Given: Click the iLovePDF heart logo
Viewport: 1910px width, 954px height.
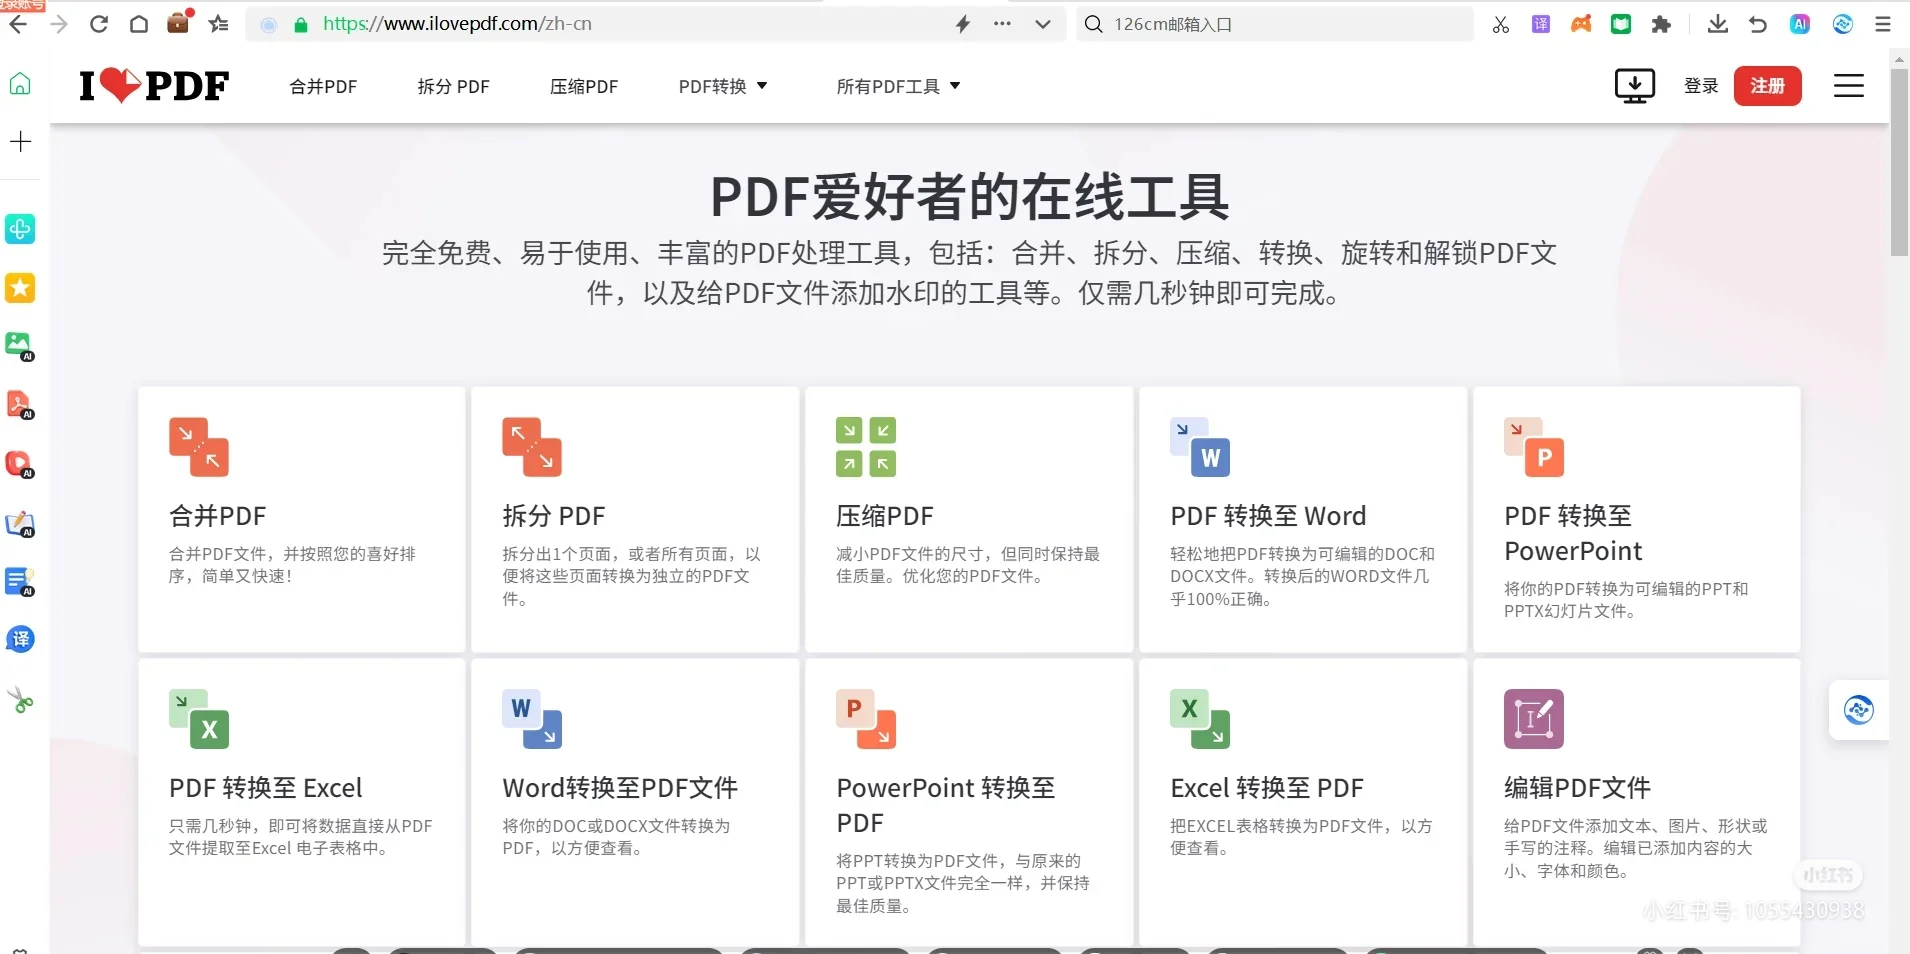Looking at the screenshot, I should [152, 85].
